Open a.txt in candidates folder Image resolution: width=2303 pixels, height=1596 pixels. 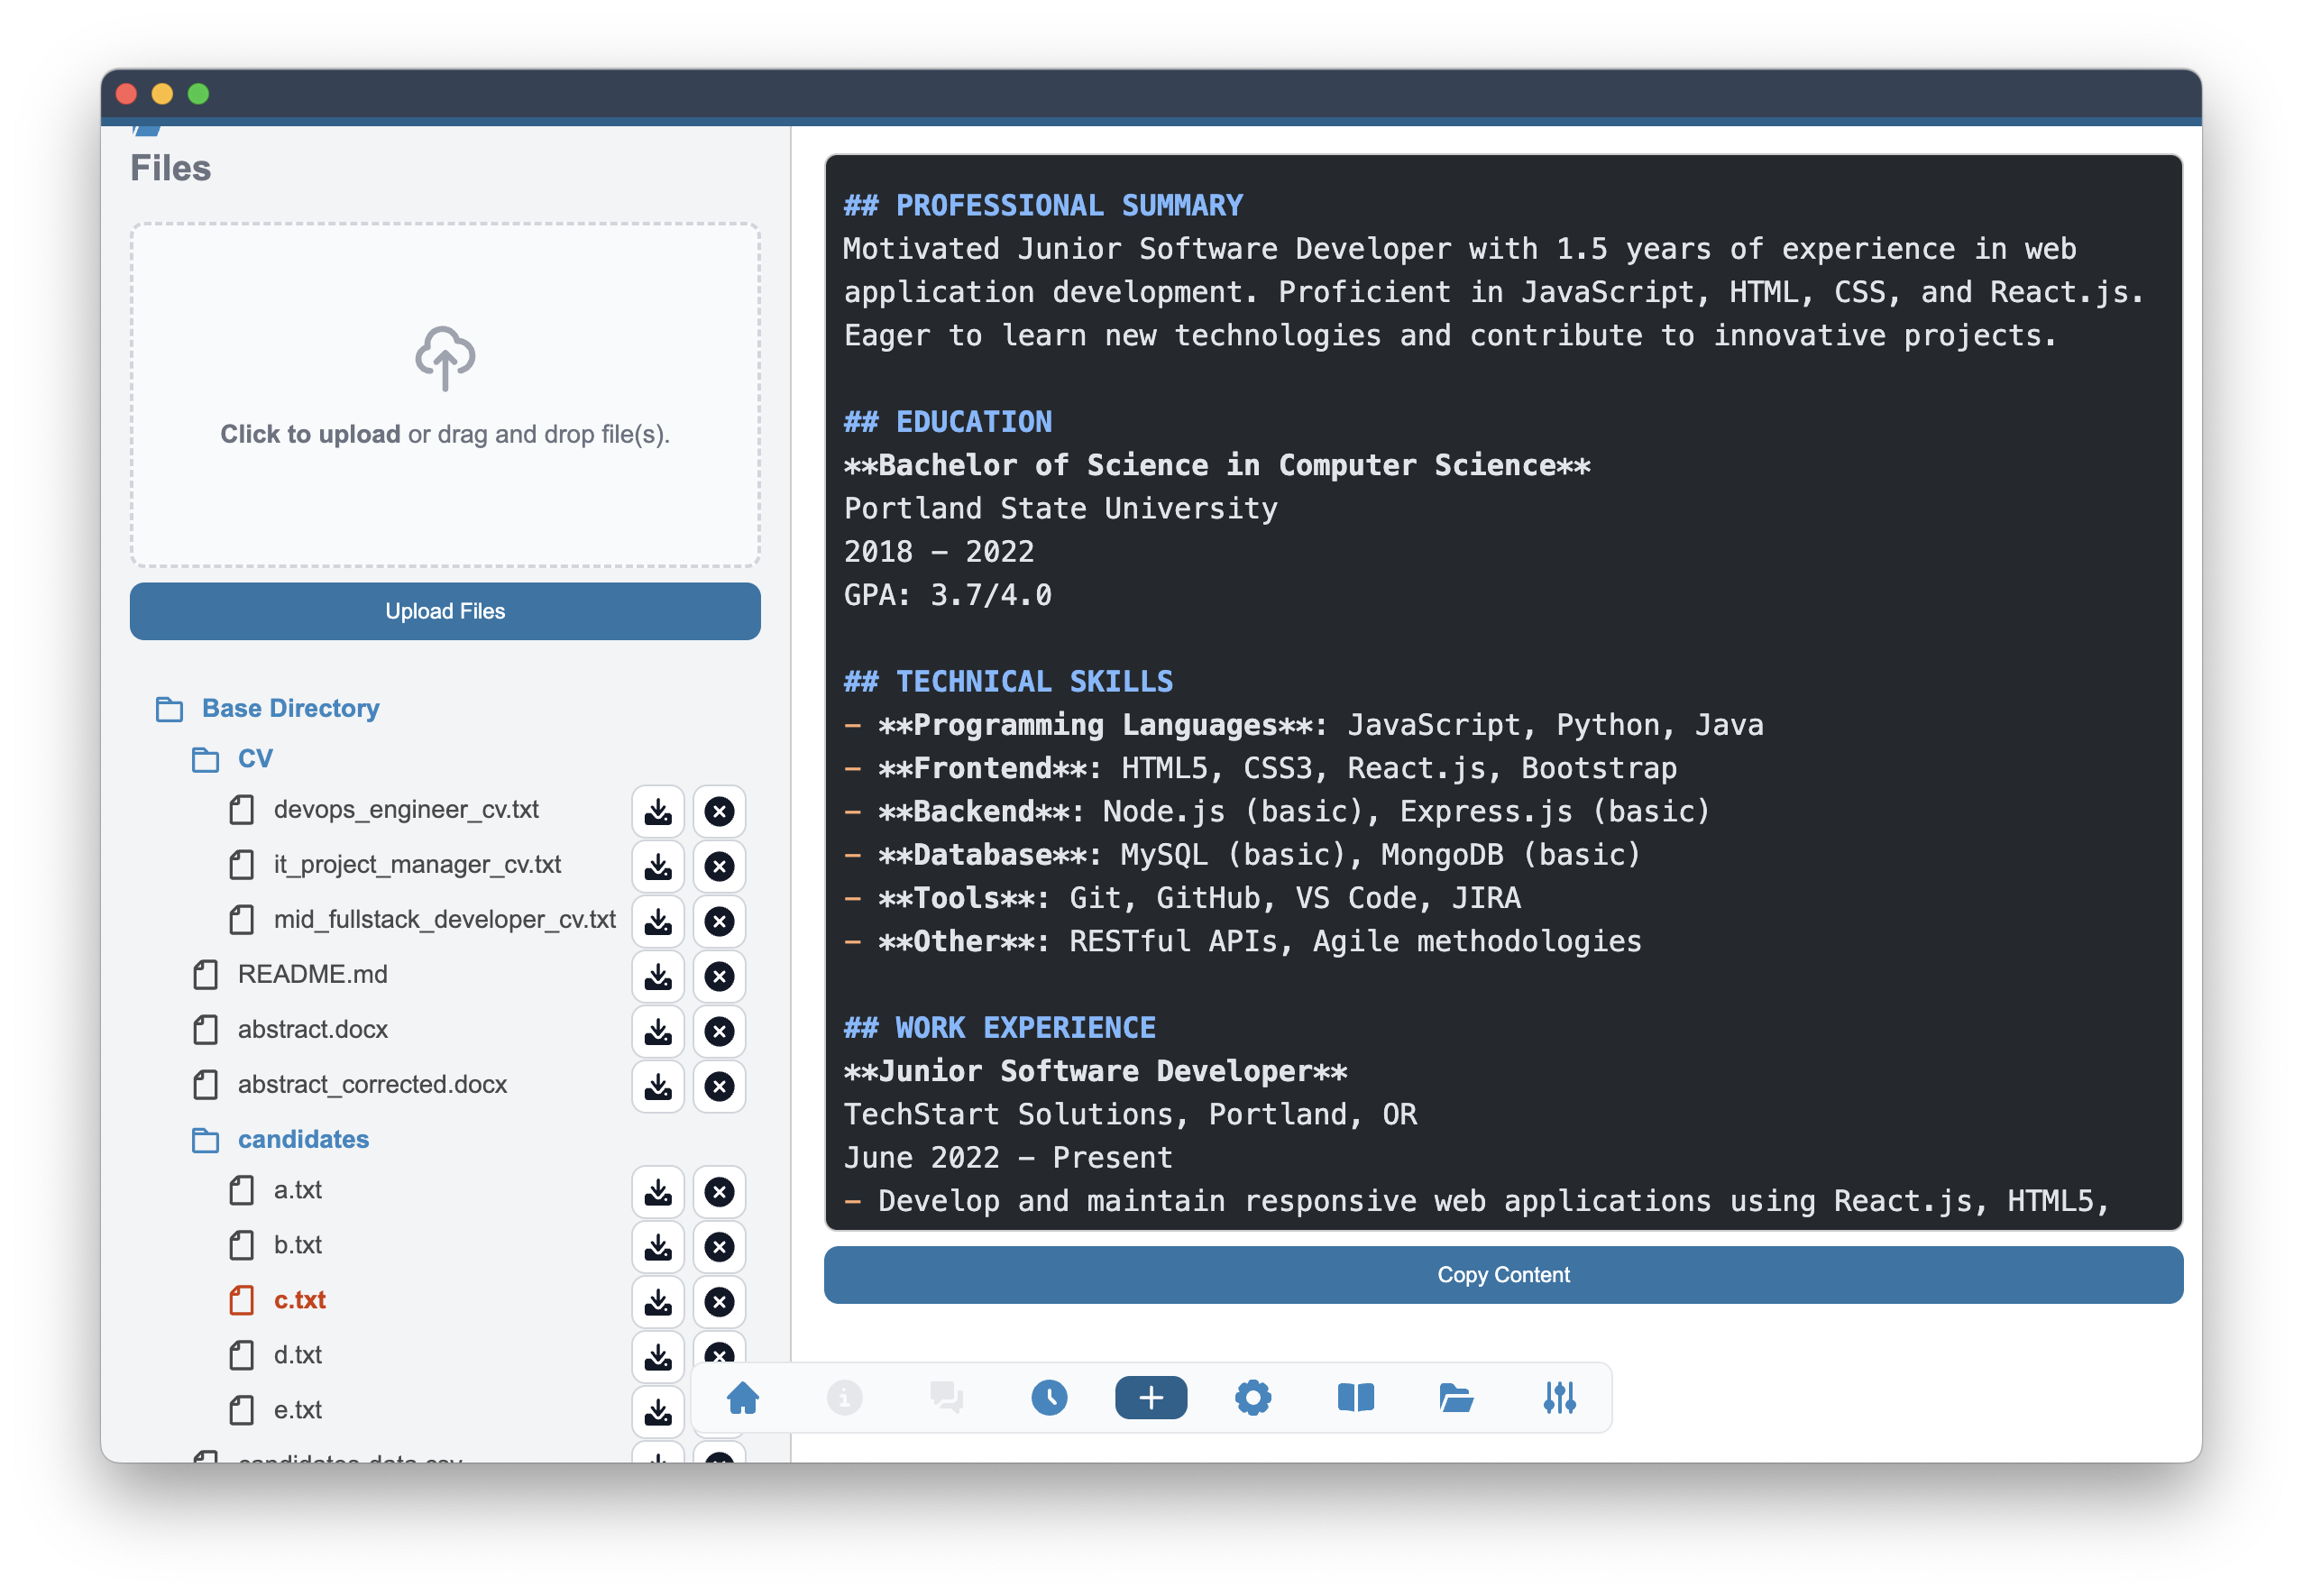click(x=297, y=1190)
